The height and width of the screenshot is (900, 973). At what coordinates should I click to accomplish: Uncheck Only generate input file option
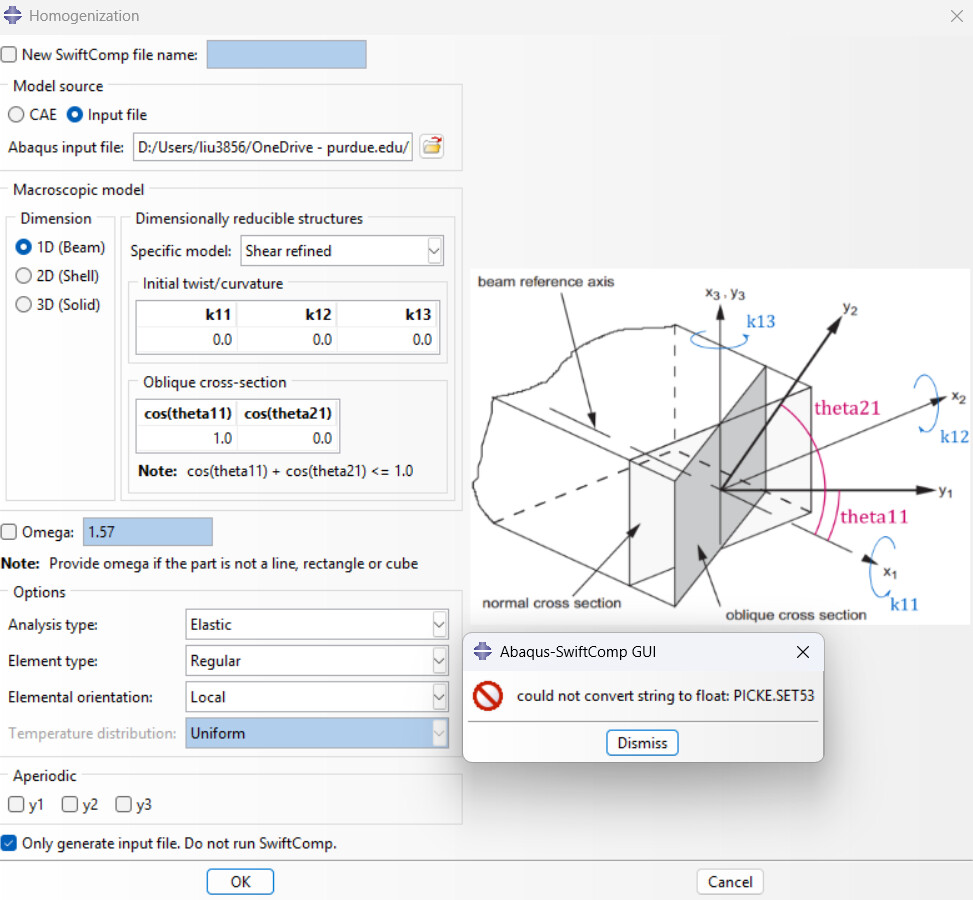(x=9, y=843)
